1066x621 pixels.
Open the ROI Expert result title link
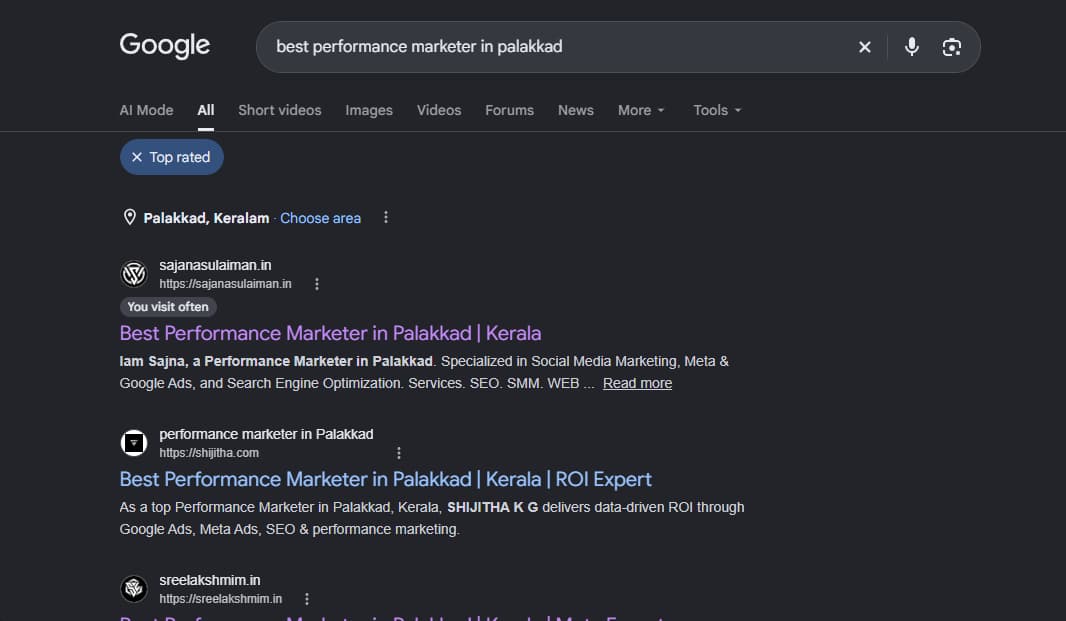pos(385,480)
